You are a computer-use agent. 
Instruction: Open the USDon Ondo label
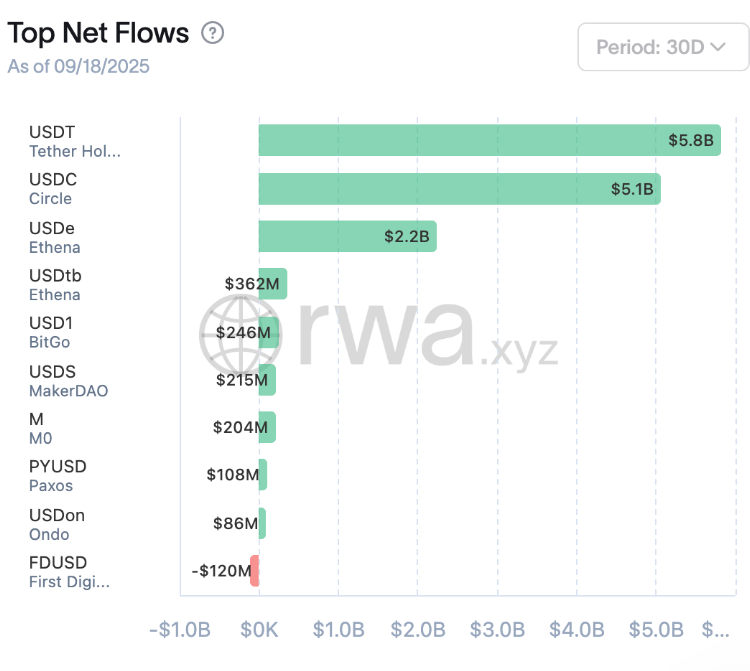(56, 524)
